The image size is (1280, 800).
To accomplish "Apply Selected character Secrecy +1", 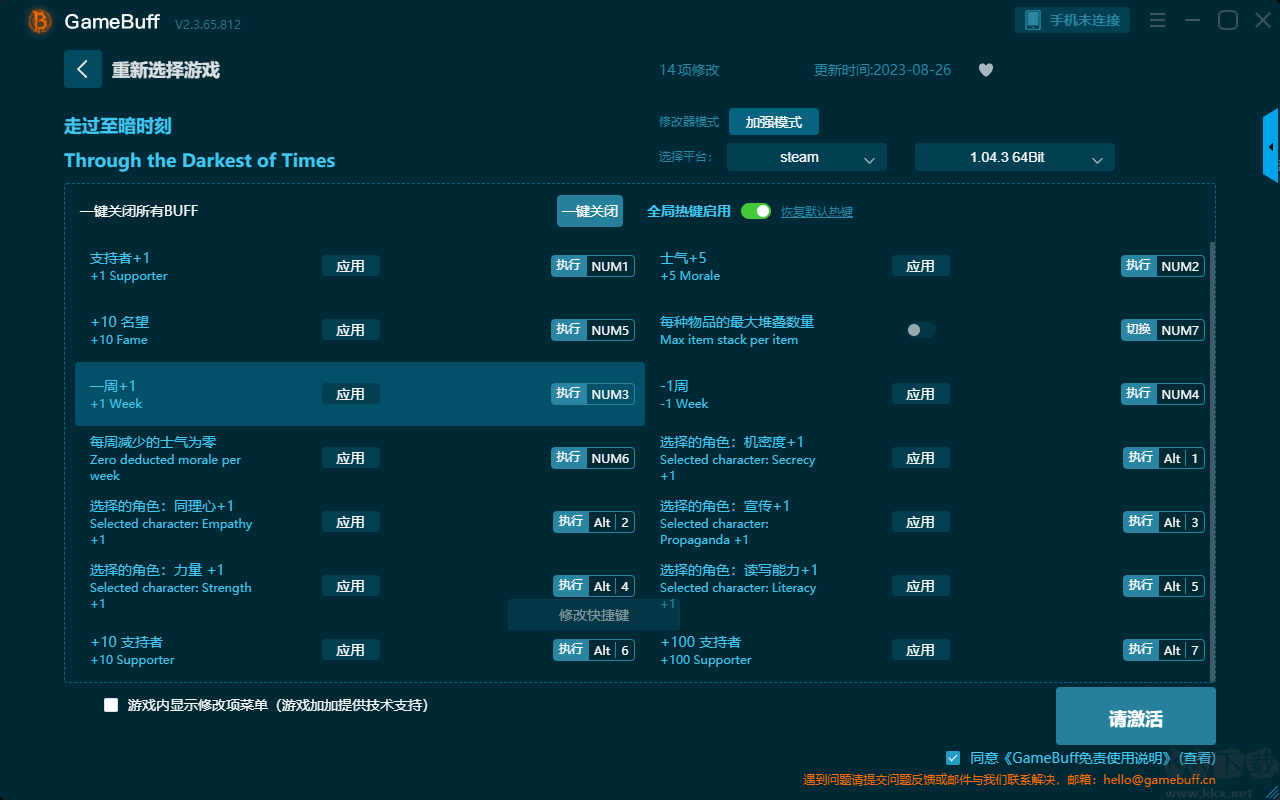I will click(921, 458).
